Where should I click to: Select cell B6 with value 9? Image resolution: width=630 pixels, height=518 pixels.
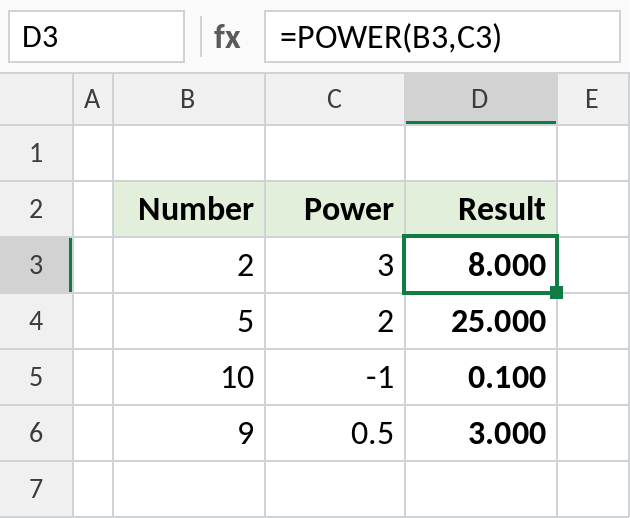click(189, 433)
